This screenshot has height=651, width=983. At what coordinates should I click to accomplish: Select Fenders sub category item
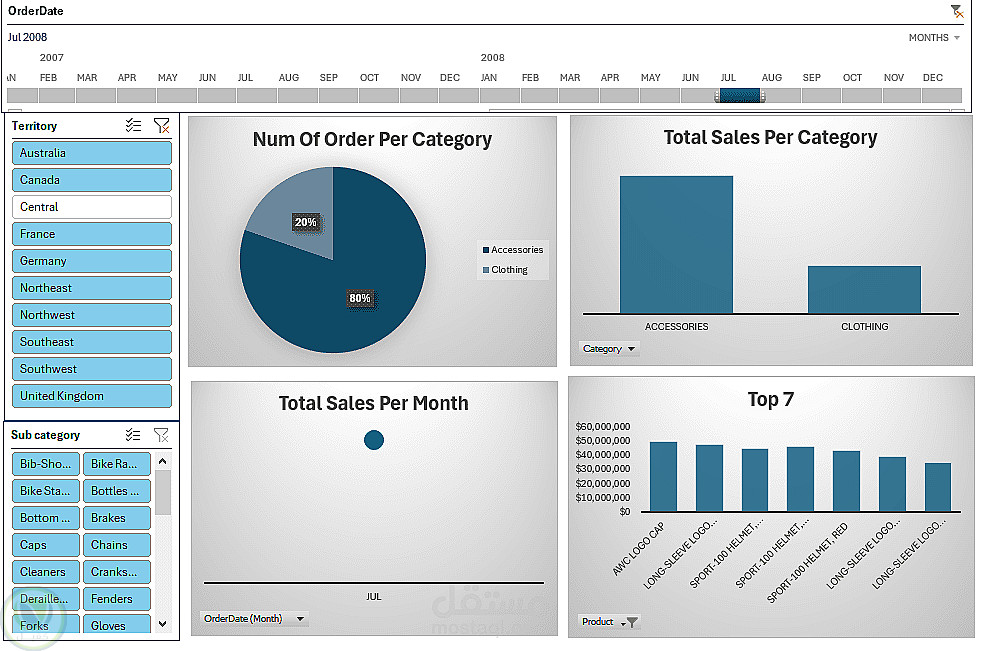[x=117, y=599]
